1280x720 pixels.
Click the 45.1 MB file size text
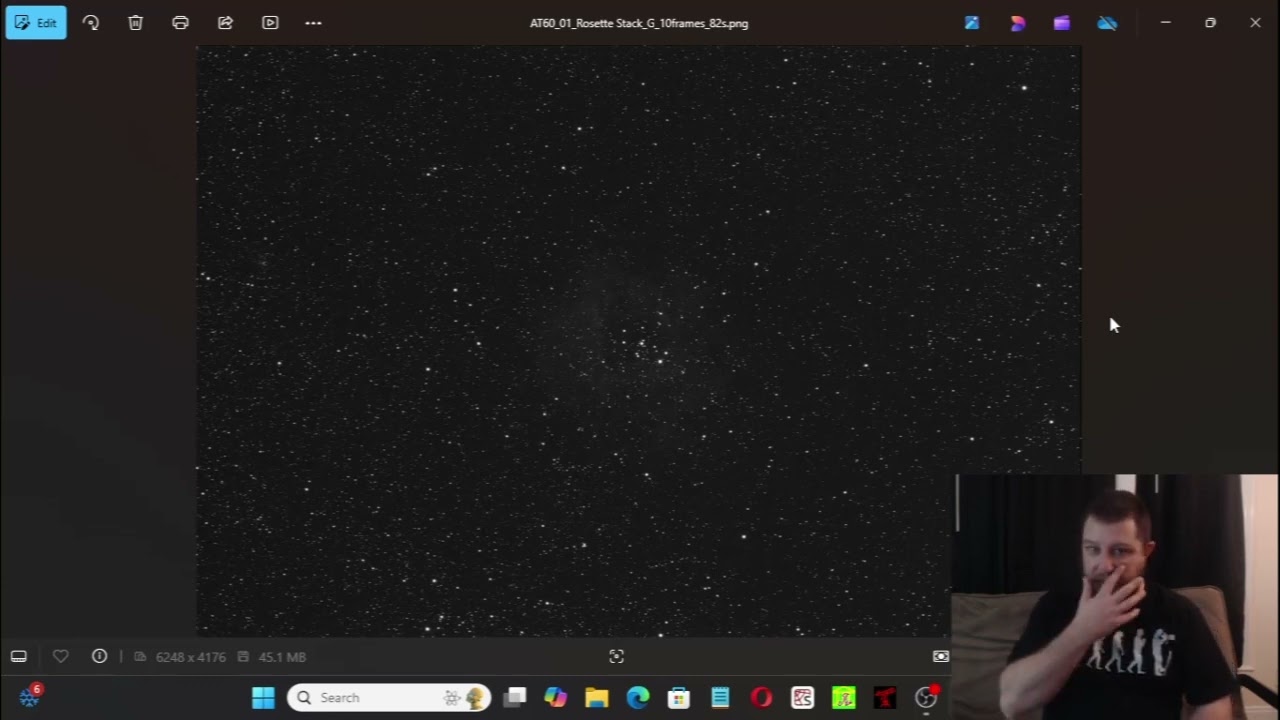tap(282, 657)
